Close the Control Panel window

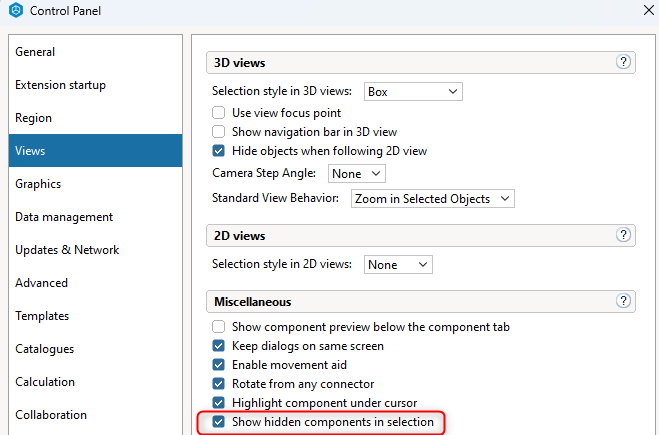point(649,10)
